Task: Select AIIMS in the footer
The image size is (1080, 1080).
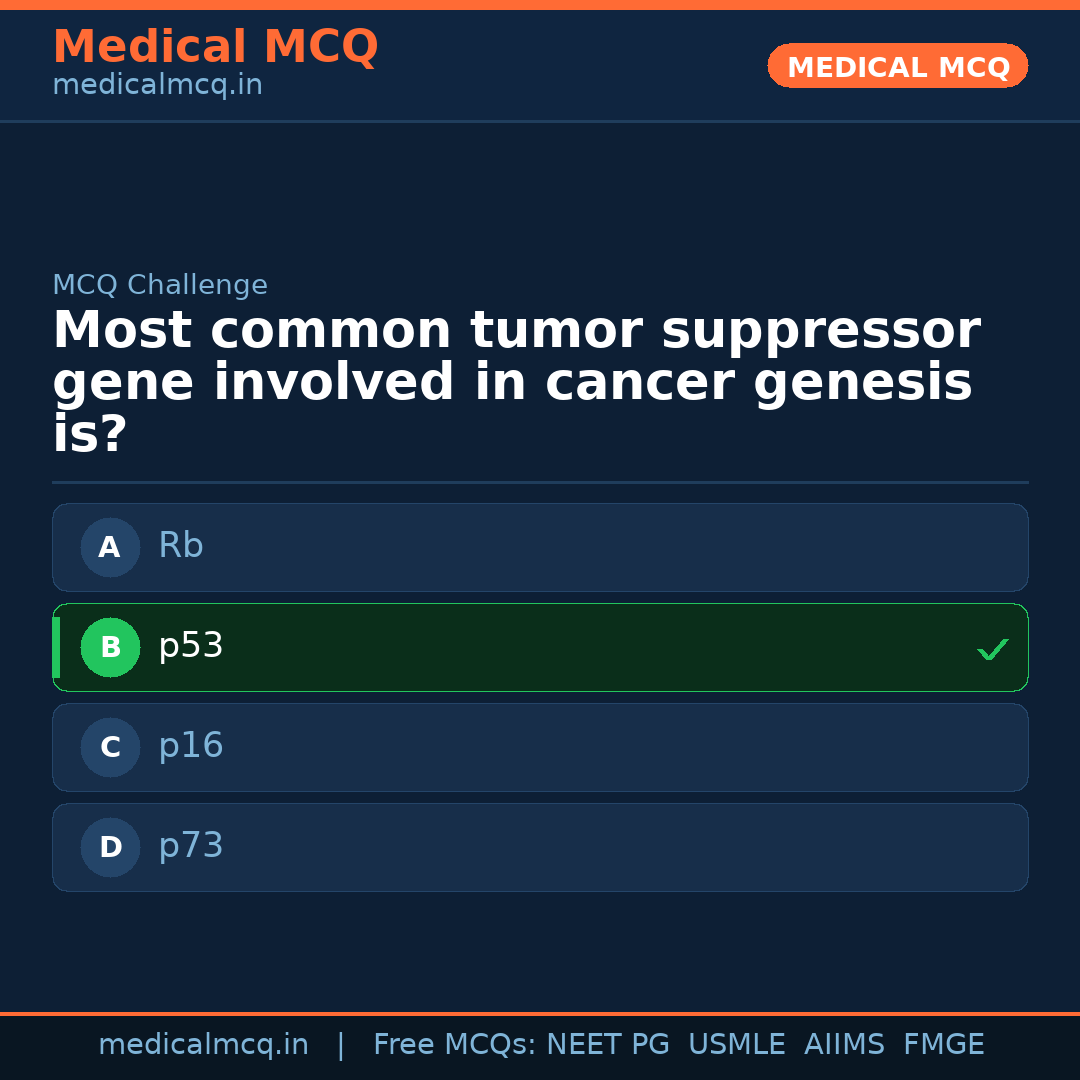Action: pyautogui.click(x=844, y=1045)
